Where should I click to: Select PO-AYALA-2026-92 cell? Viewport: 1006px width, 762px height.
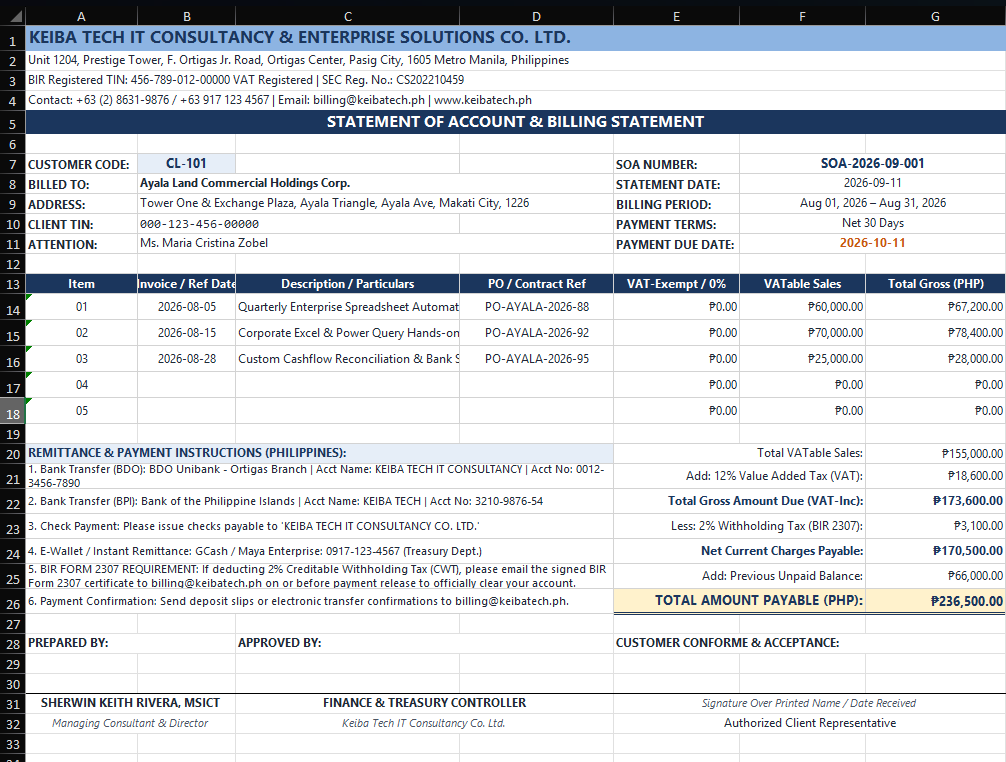536,333
